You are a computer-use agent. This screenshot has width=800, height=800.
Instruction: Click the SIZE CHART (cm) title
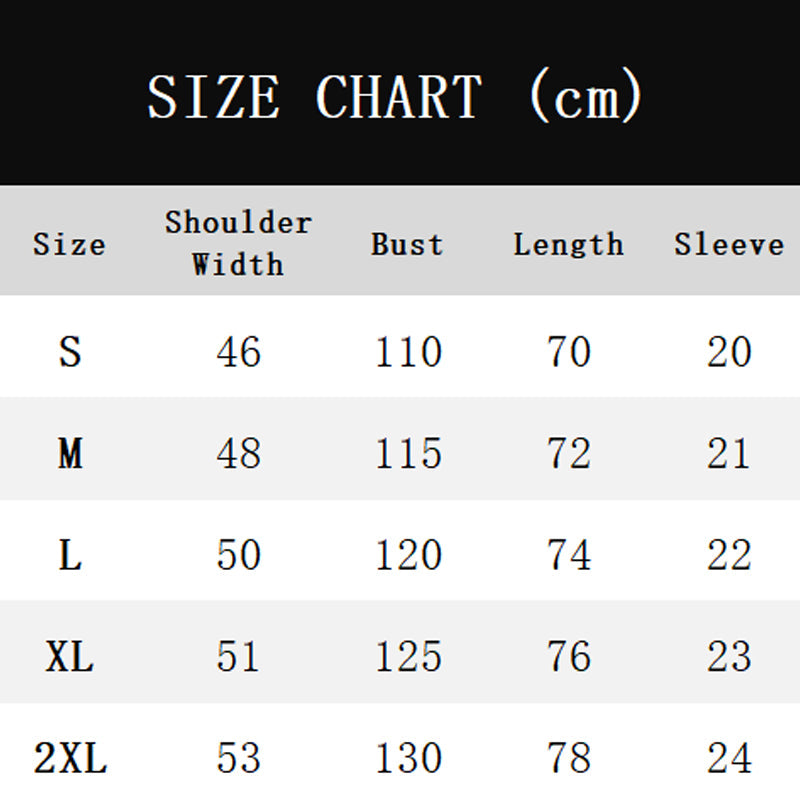[x=395, y=97]
